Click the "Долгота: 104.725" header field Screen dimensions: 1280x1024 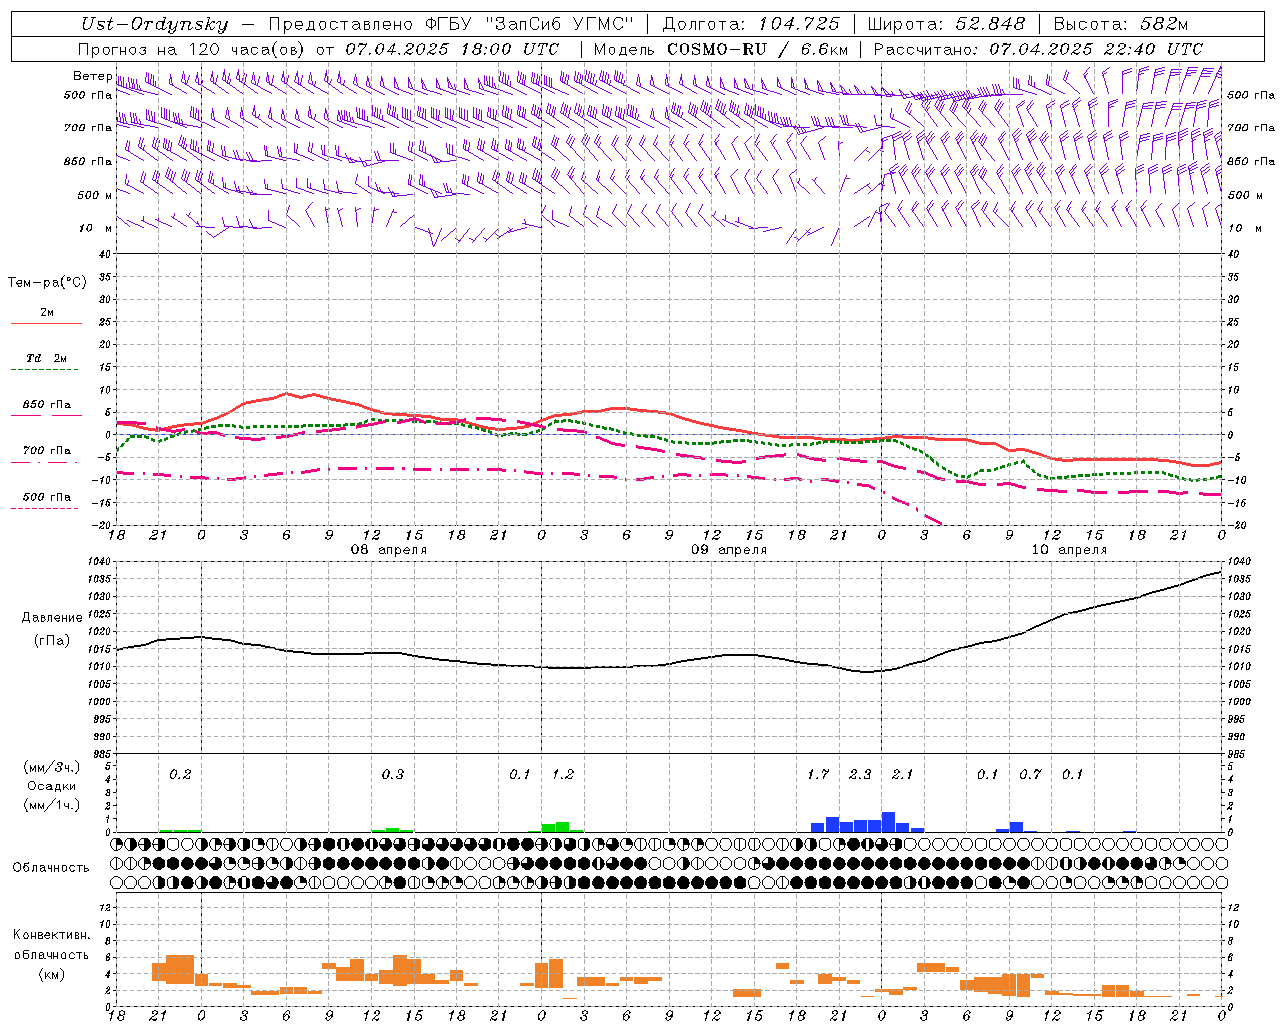point(750,24)
